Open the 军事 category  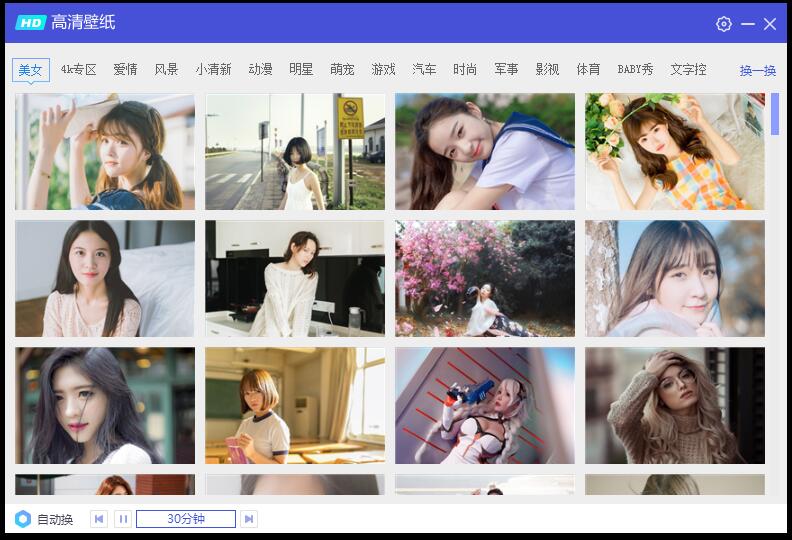[506, 69]
